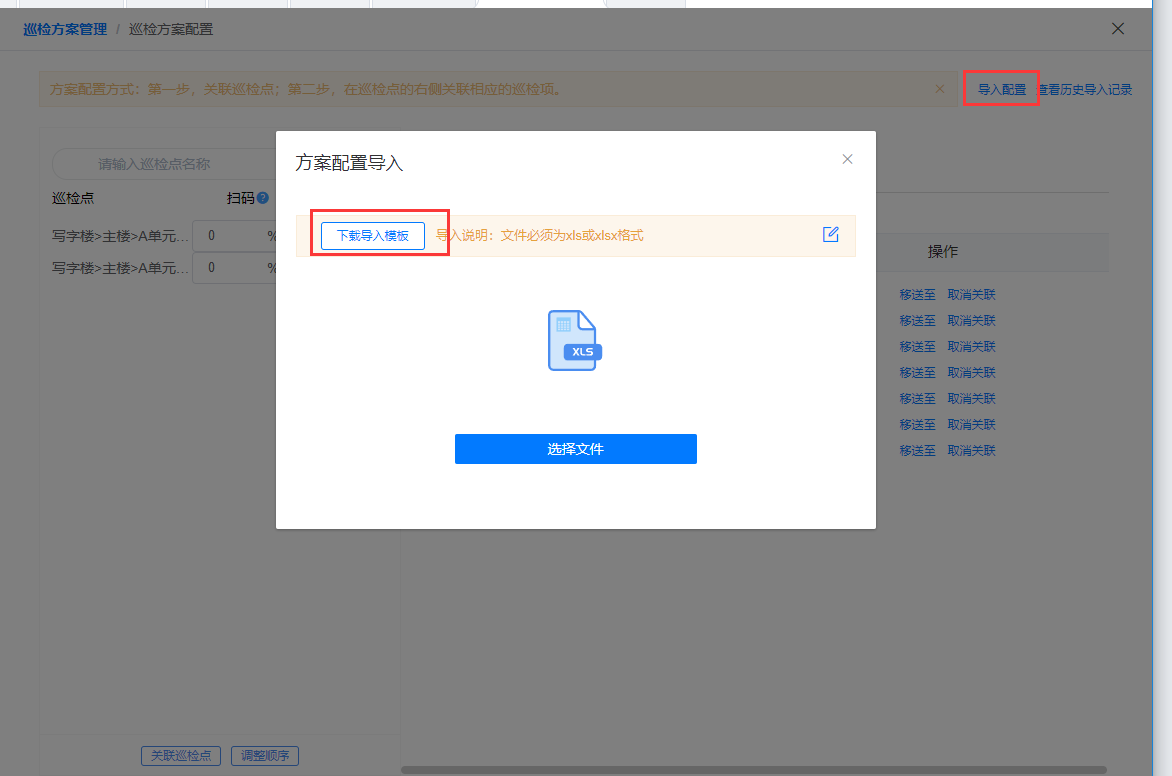Click the XLS file icon
Viewport: 1172px width, 776px height.
575,341
